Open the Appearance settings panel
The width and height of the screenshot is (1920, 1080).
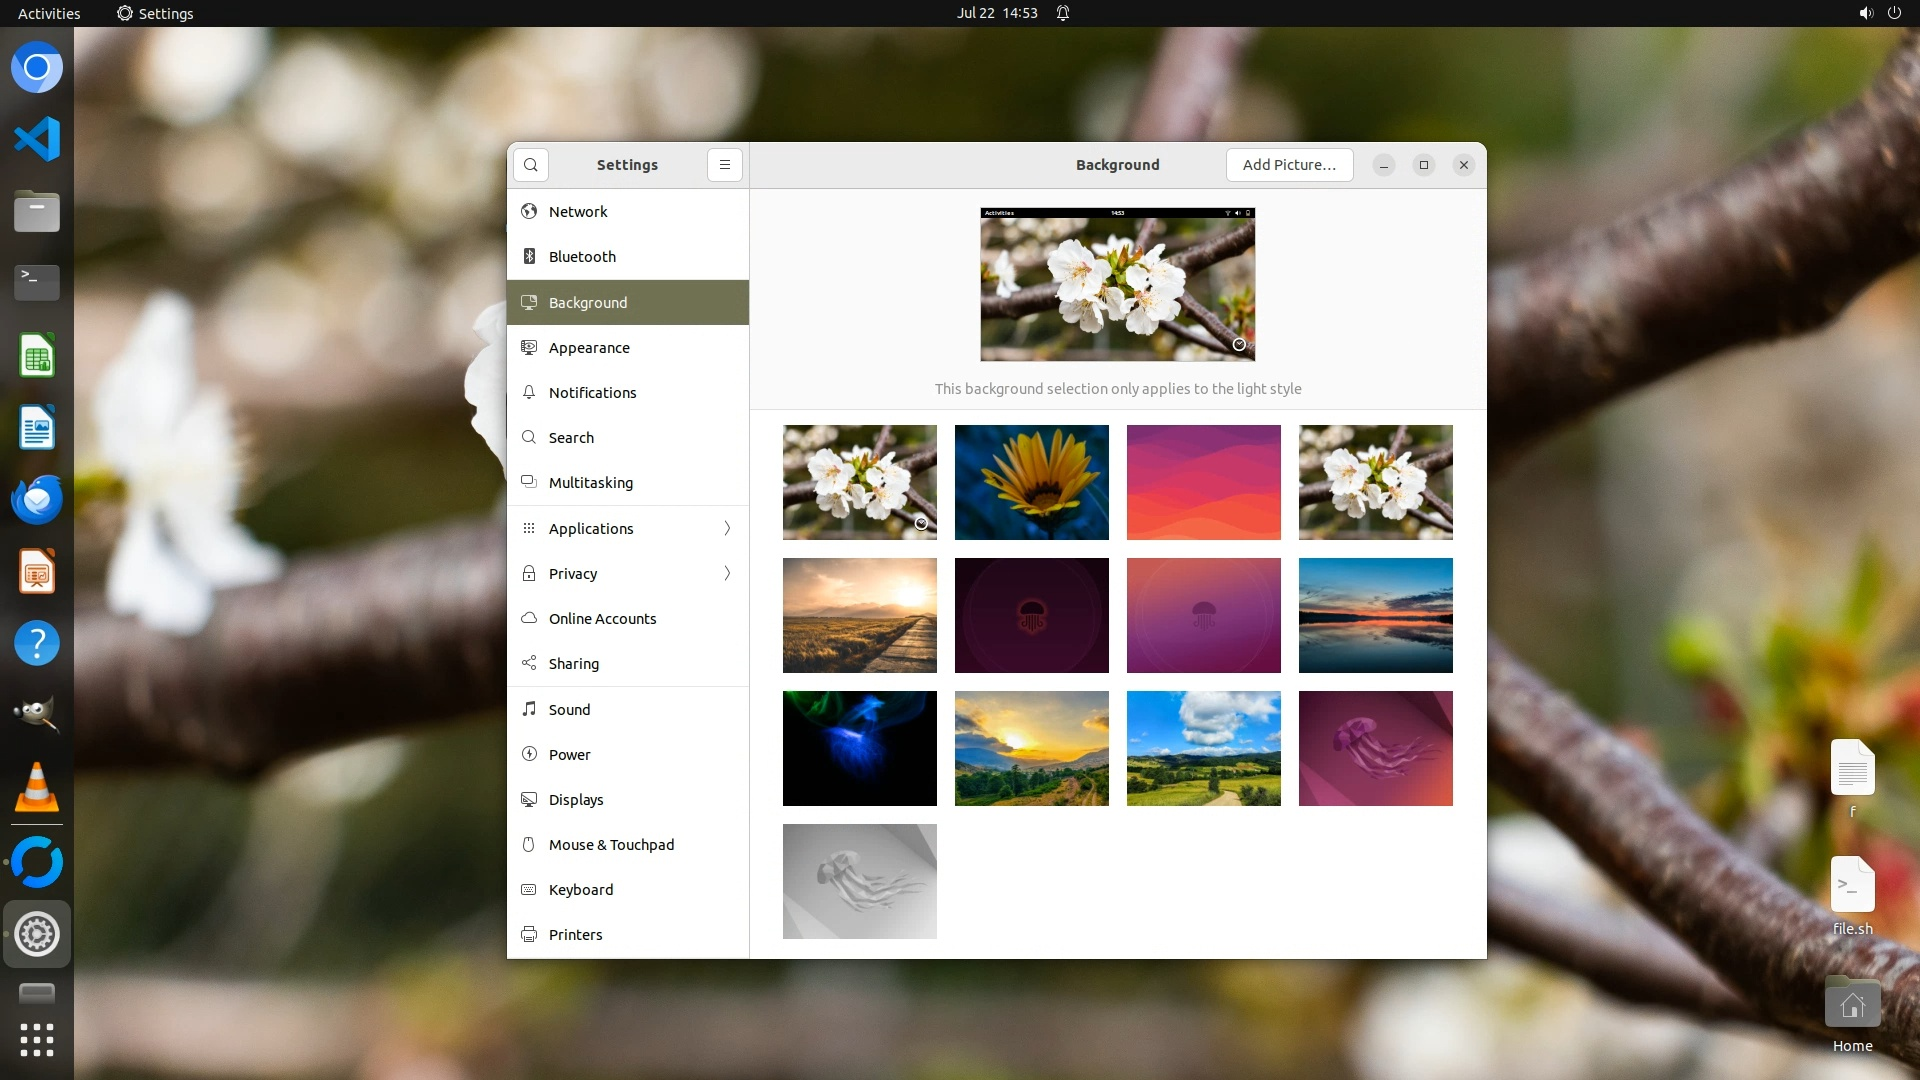pyautogui.click(x=589, y=348)
